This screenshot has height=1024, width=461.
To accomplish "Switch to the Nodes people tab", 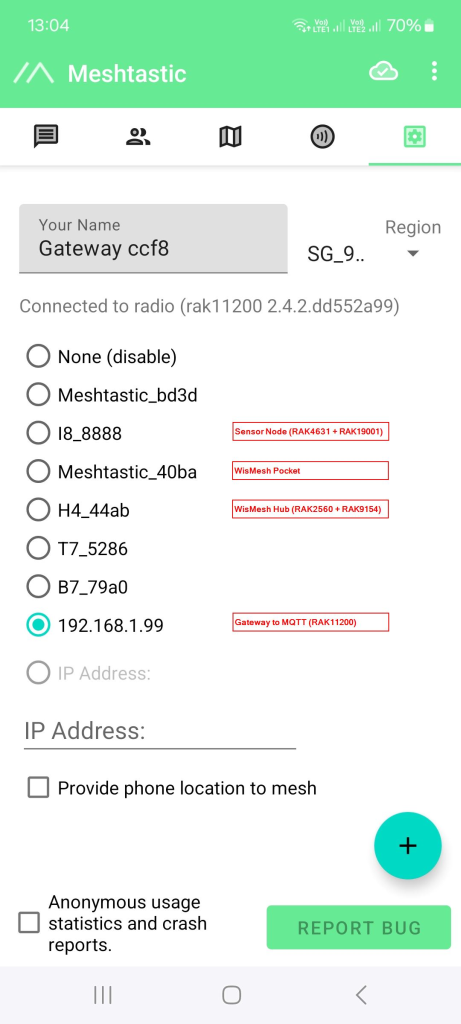I will click(138, 136).
